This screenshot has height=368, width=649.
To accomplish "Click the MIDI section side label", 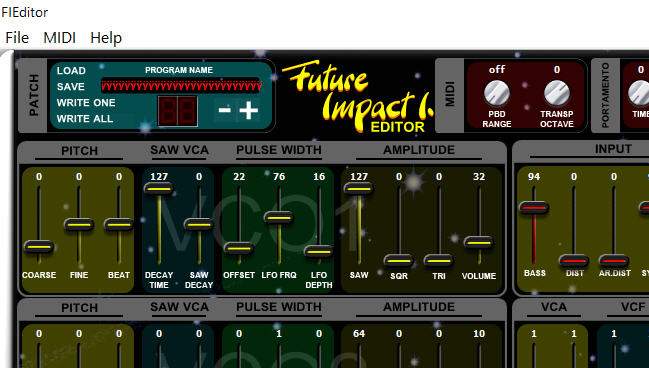I will [x=450, y=94].
